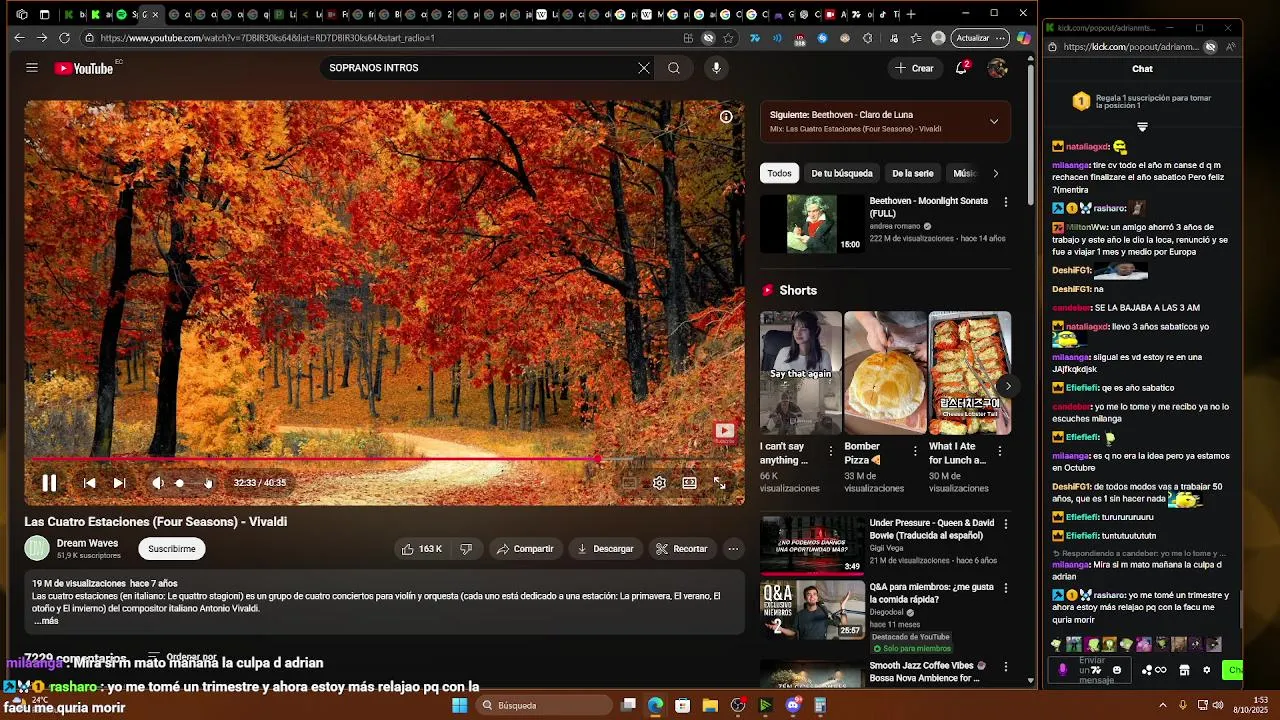Toggle video subtitles button
Viewport: 1280px width, 720px height.
tap(629, 483)
